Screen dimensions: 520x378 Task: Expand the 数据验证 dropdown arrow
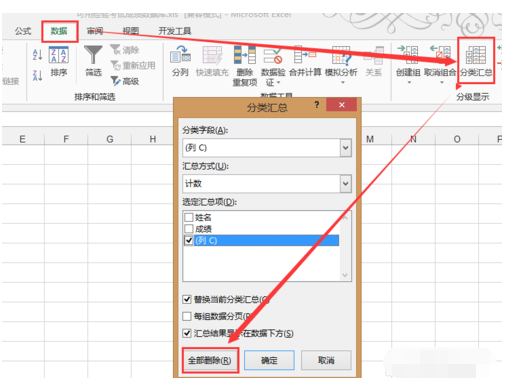279,82
